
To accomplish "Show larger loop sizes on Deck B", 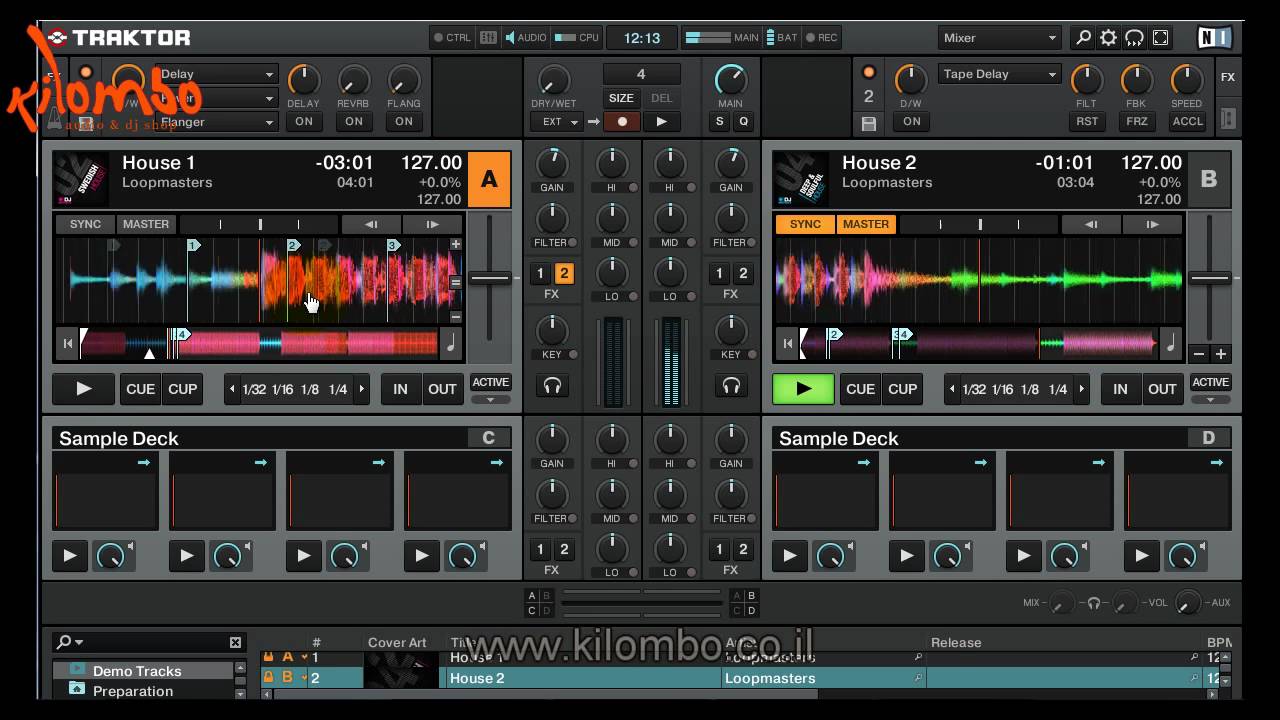I will tap(1081, 389).
